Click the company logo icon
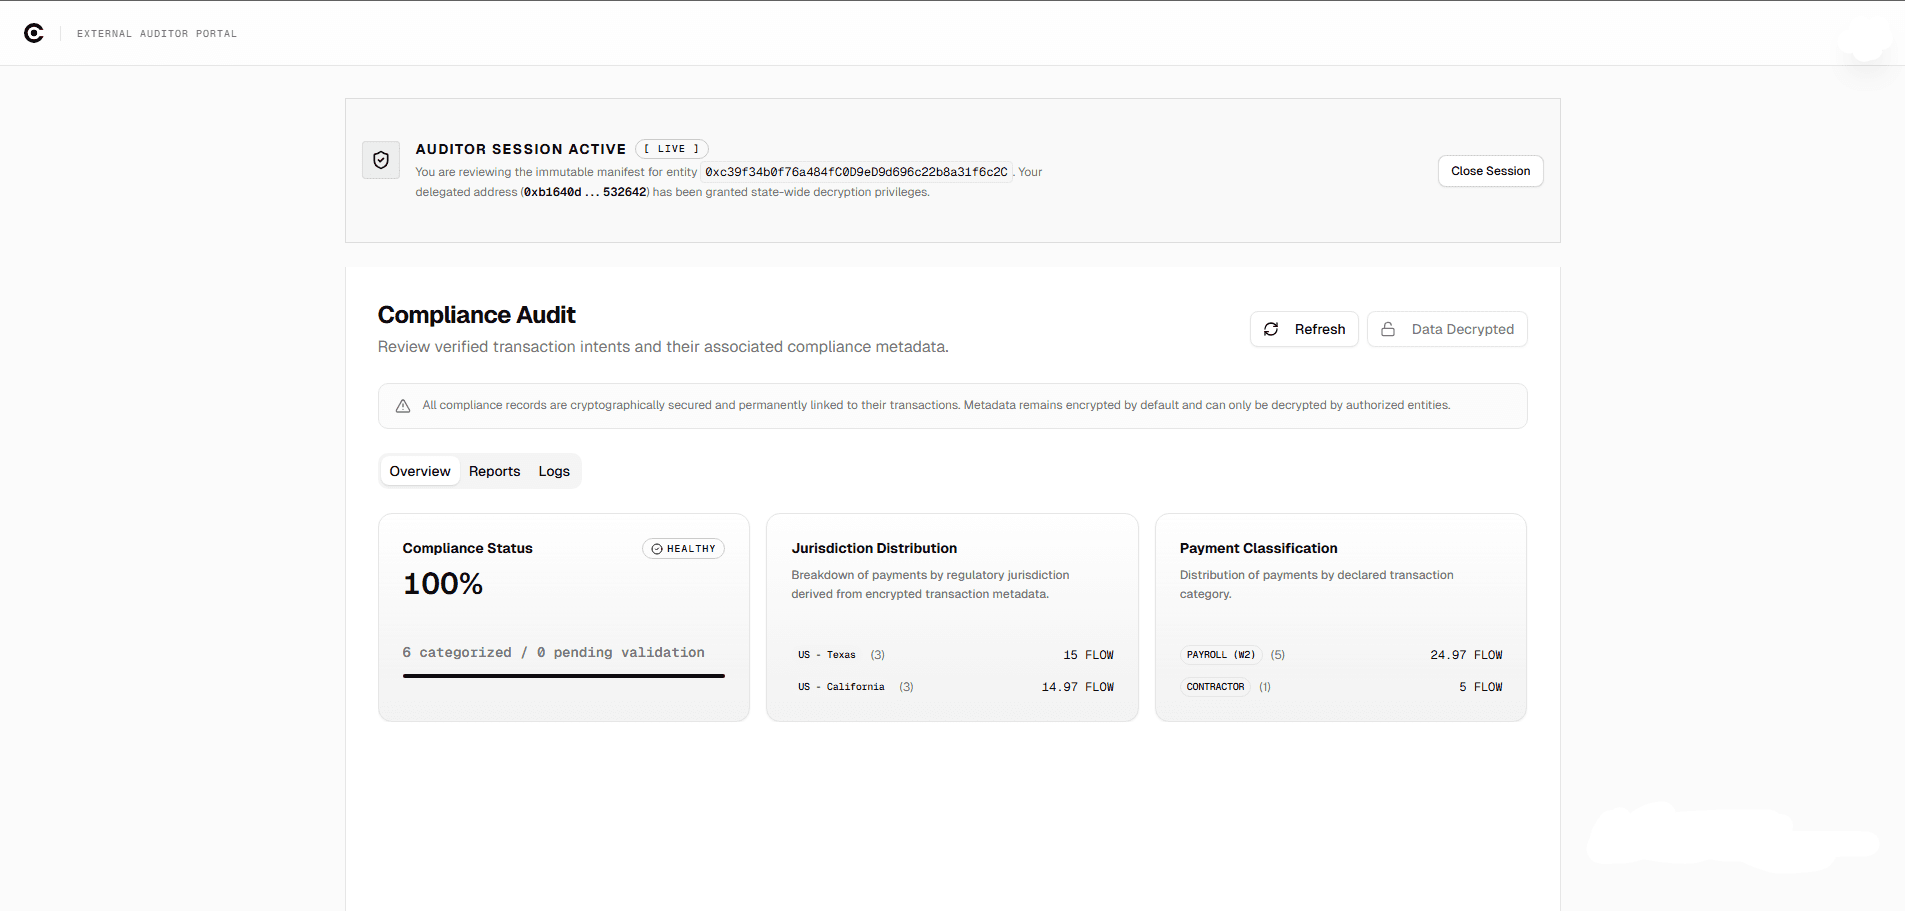Viewport: 1905px width, 911px height. [x=35, y=32]
